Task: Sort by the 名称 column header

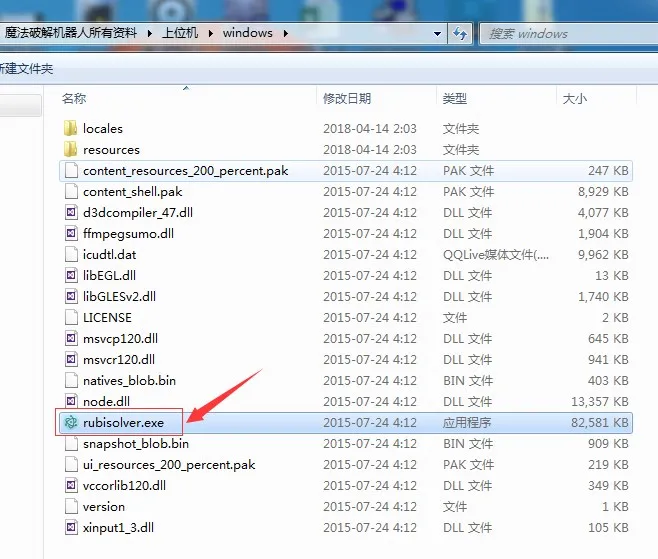Action: click(x=74, y=99)
